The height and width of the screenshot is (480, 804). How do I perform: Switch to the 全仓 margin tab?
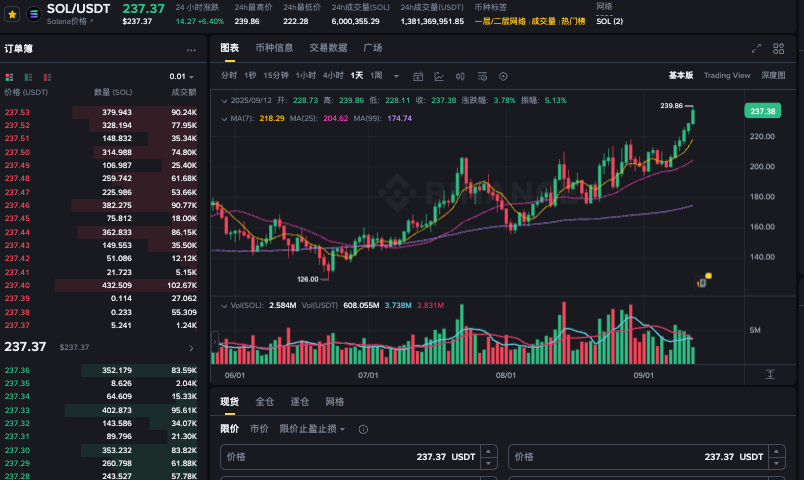pos(264,401)
